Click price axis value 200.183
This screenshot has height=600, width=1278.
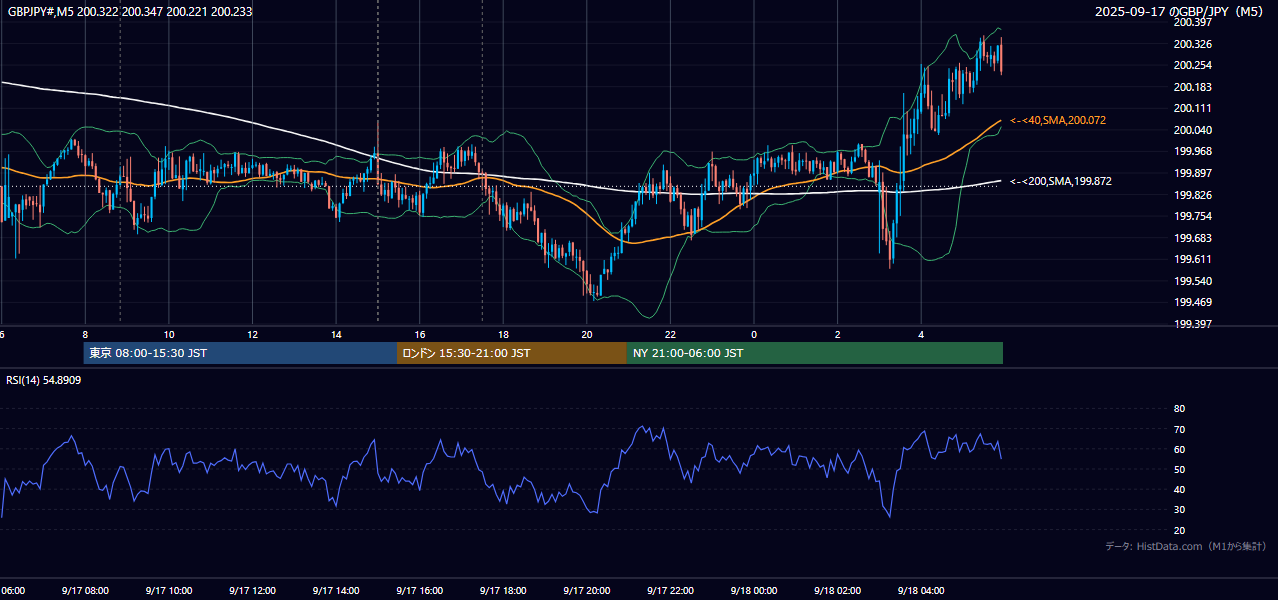pos(1191,87)
